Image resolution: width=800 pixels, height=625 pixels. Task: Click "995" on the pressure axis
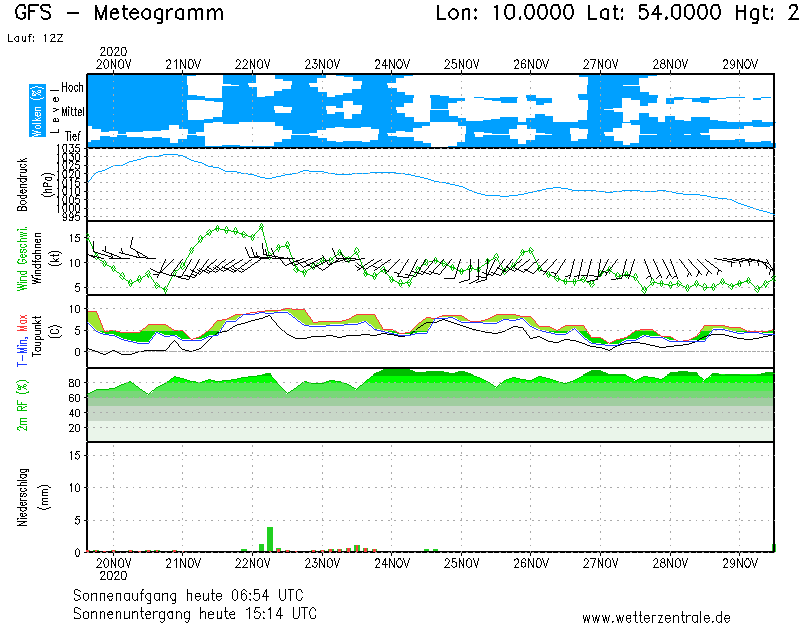[71, 217]
